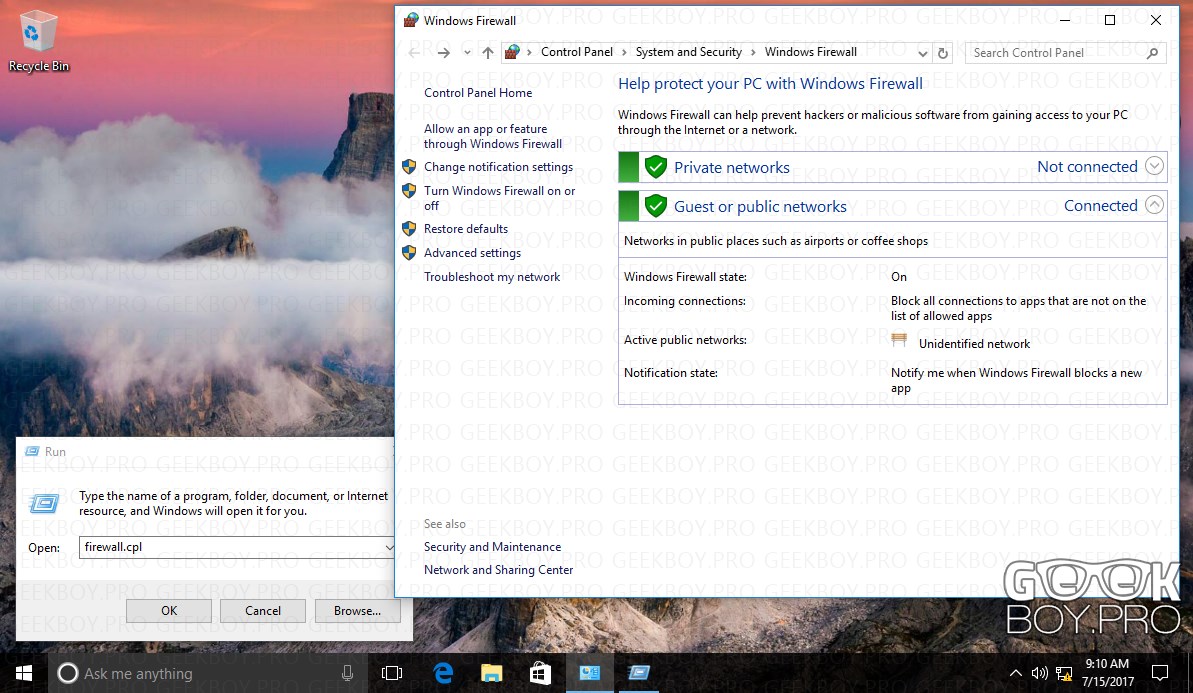Open Security and Maintenance link
The image size is (1193, 693).
click(492, 547)
